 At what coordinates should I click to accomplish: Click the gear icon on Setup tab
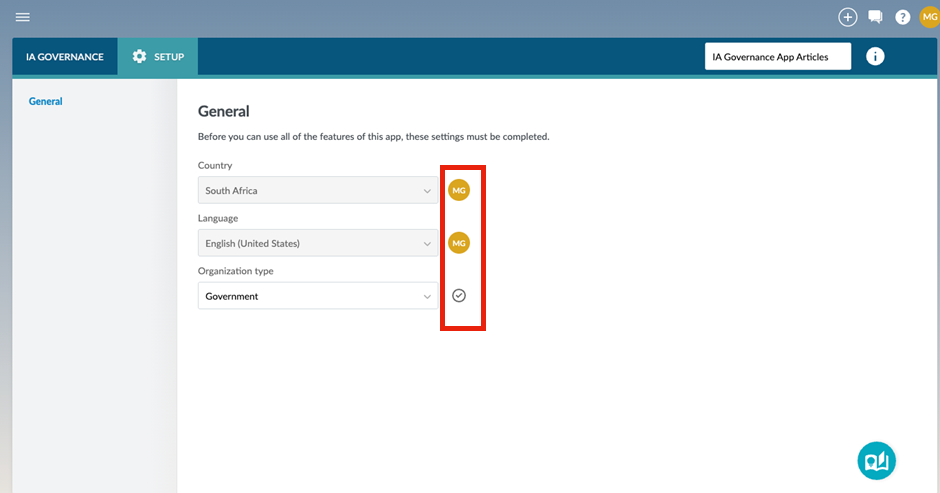click(139, 57)
